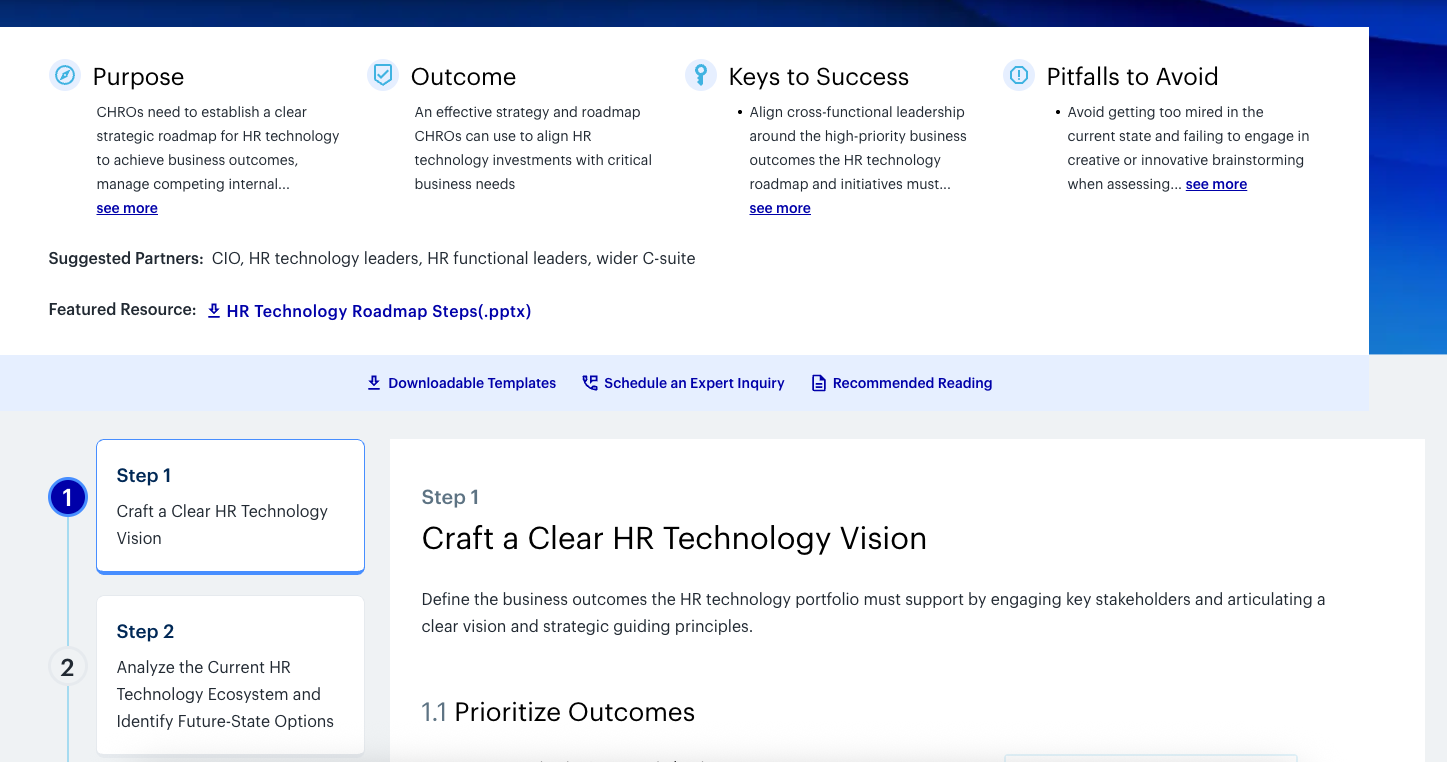Go to Recommended Reading section
This screenshot has height=762, width=1447.
click(x=912, y=383)
